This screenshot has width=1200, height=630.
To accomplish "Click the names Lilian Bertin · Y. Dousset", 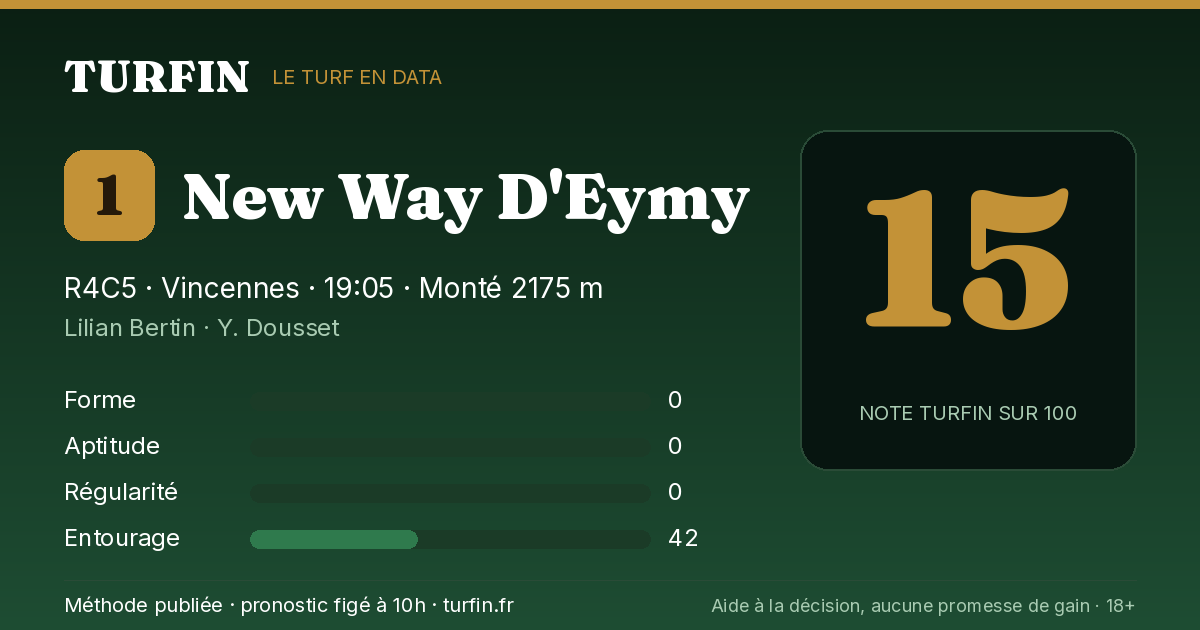I will click(202, 328).
